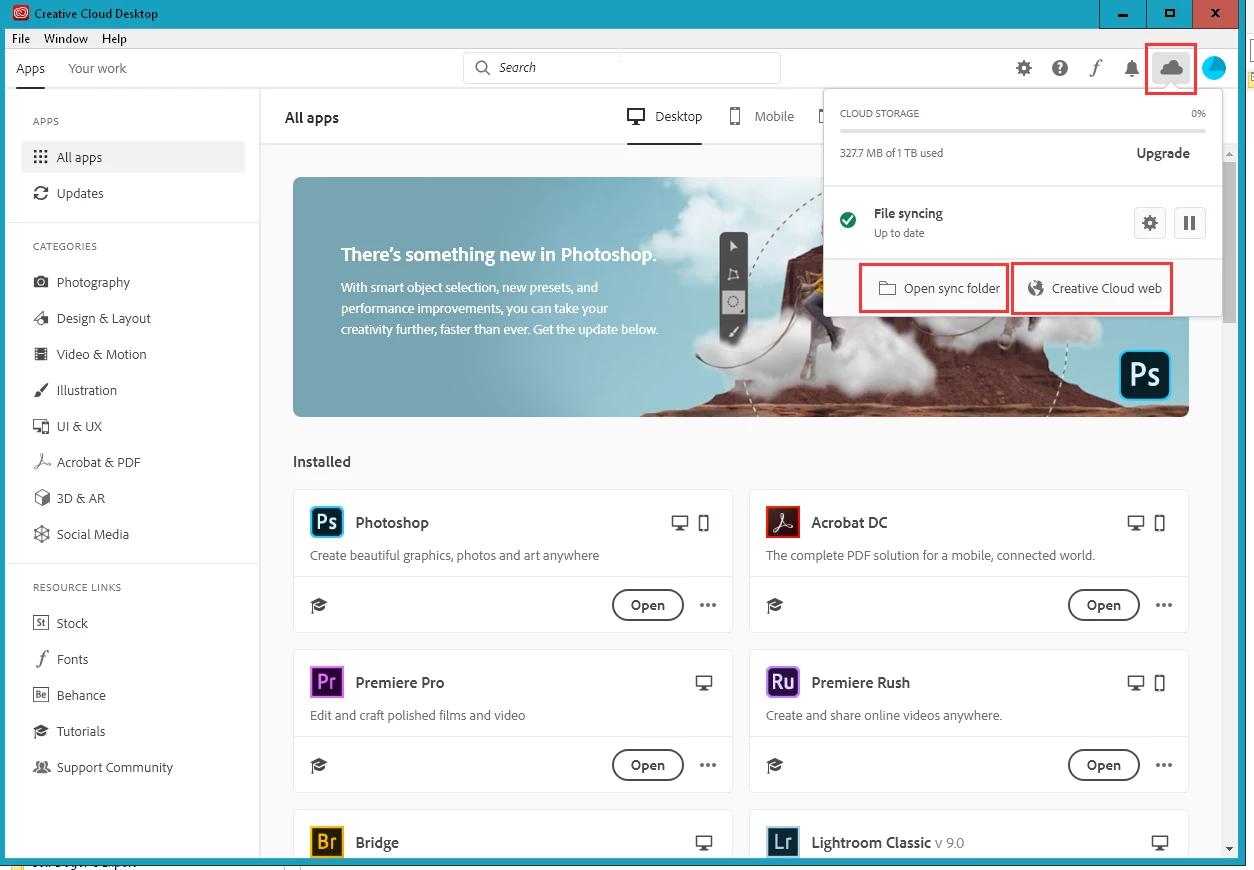Expand Acrobat DC more options ellipsis
Screen dimensions: 1254x870
1164,605
